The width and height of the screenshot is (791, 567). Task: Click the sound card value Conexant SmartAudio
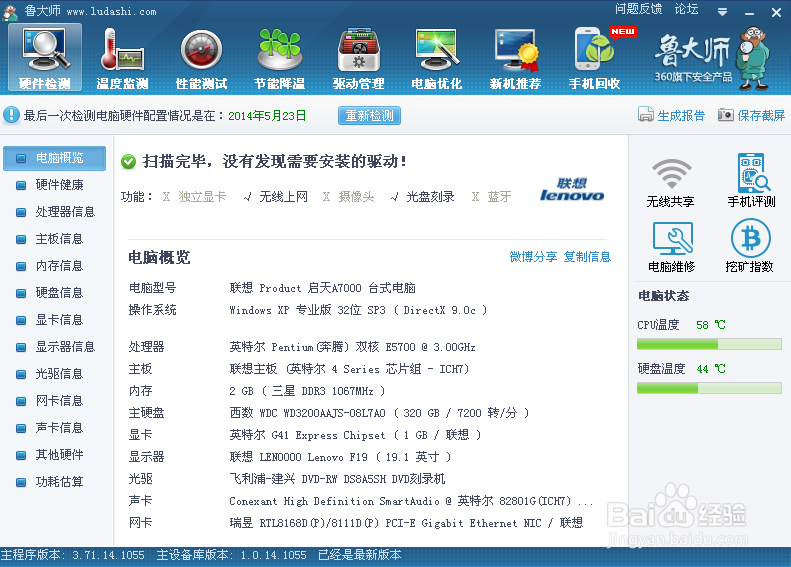pyautogui.click(x=411, y=501)
